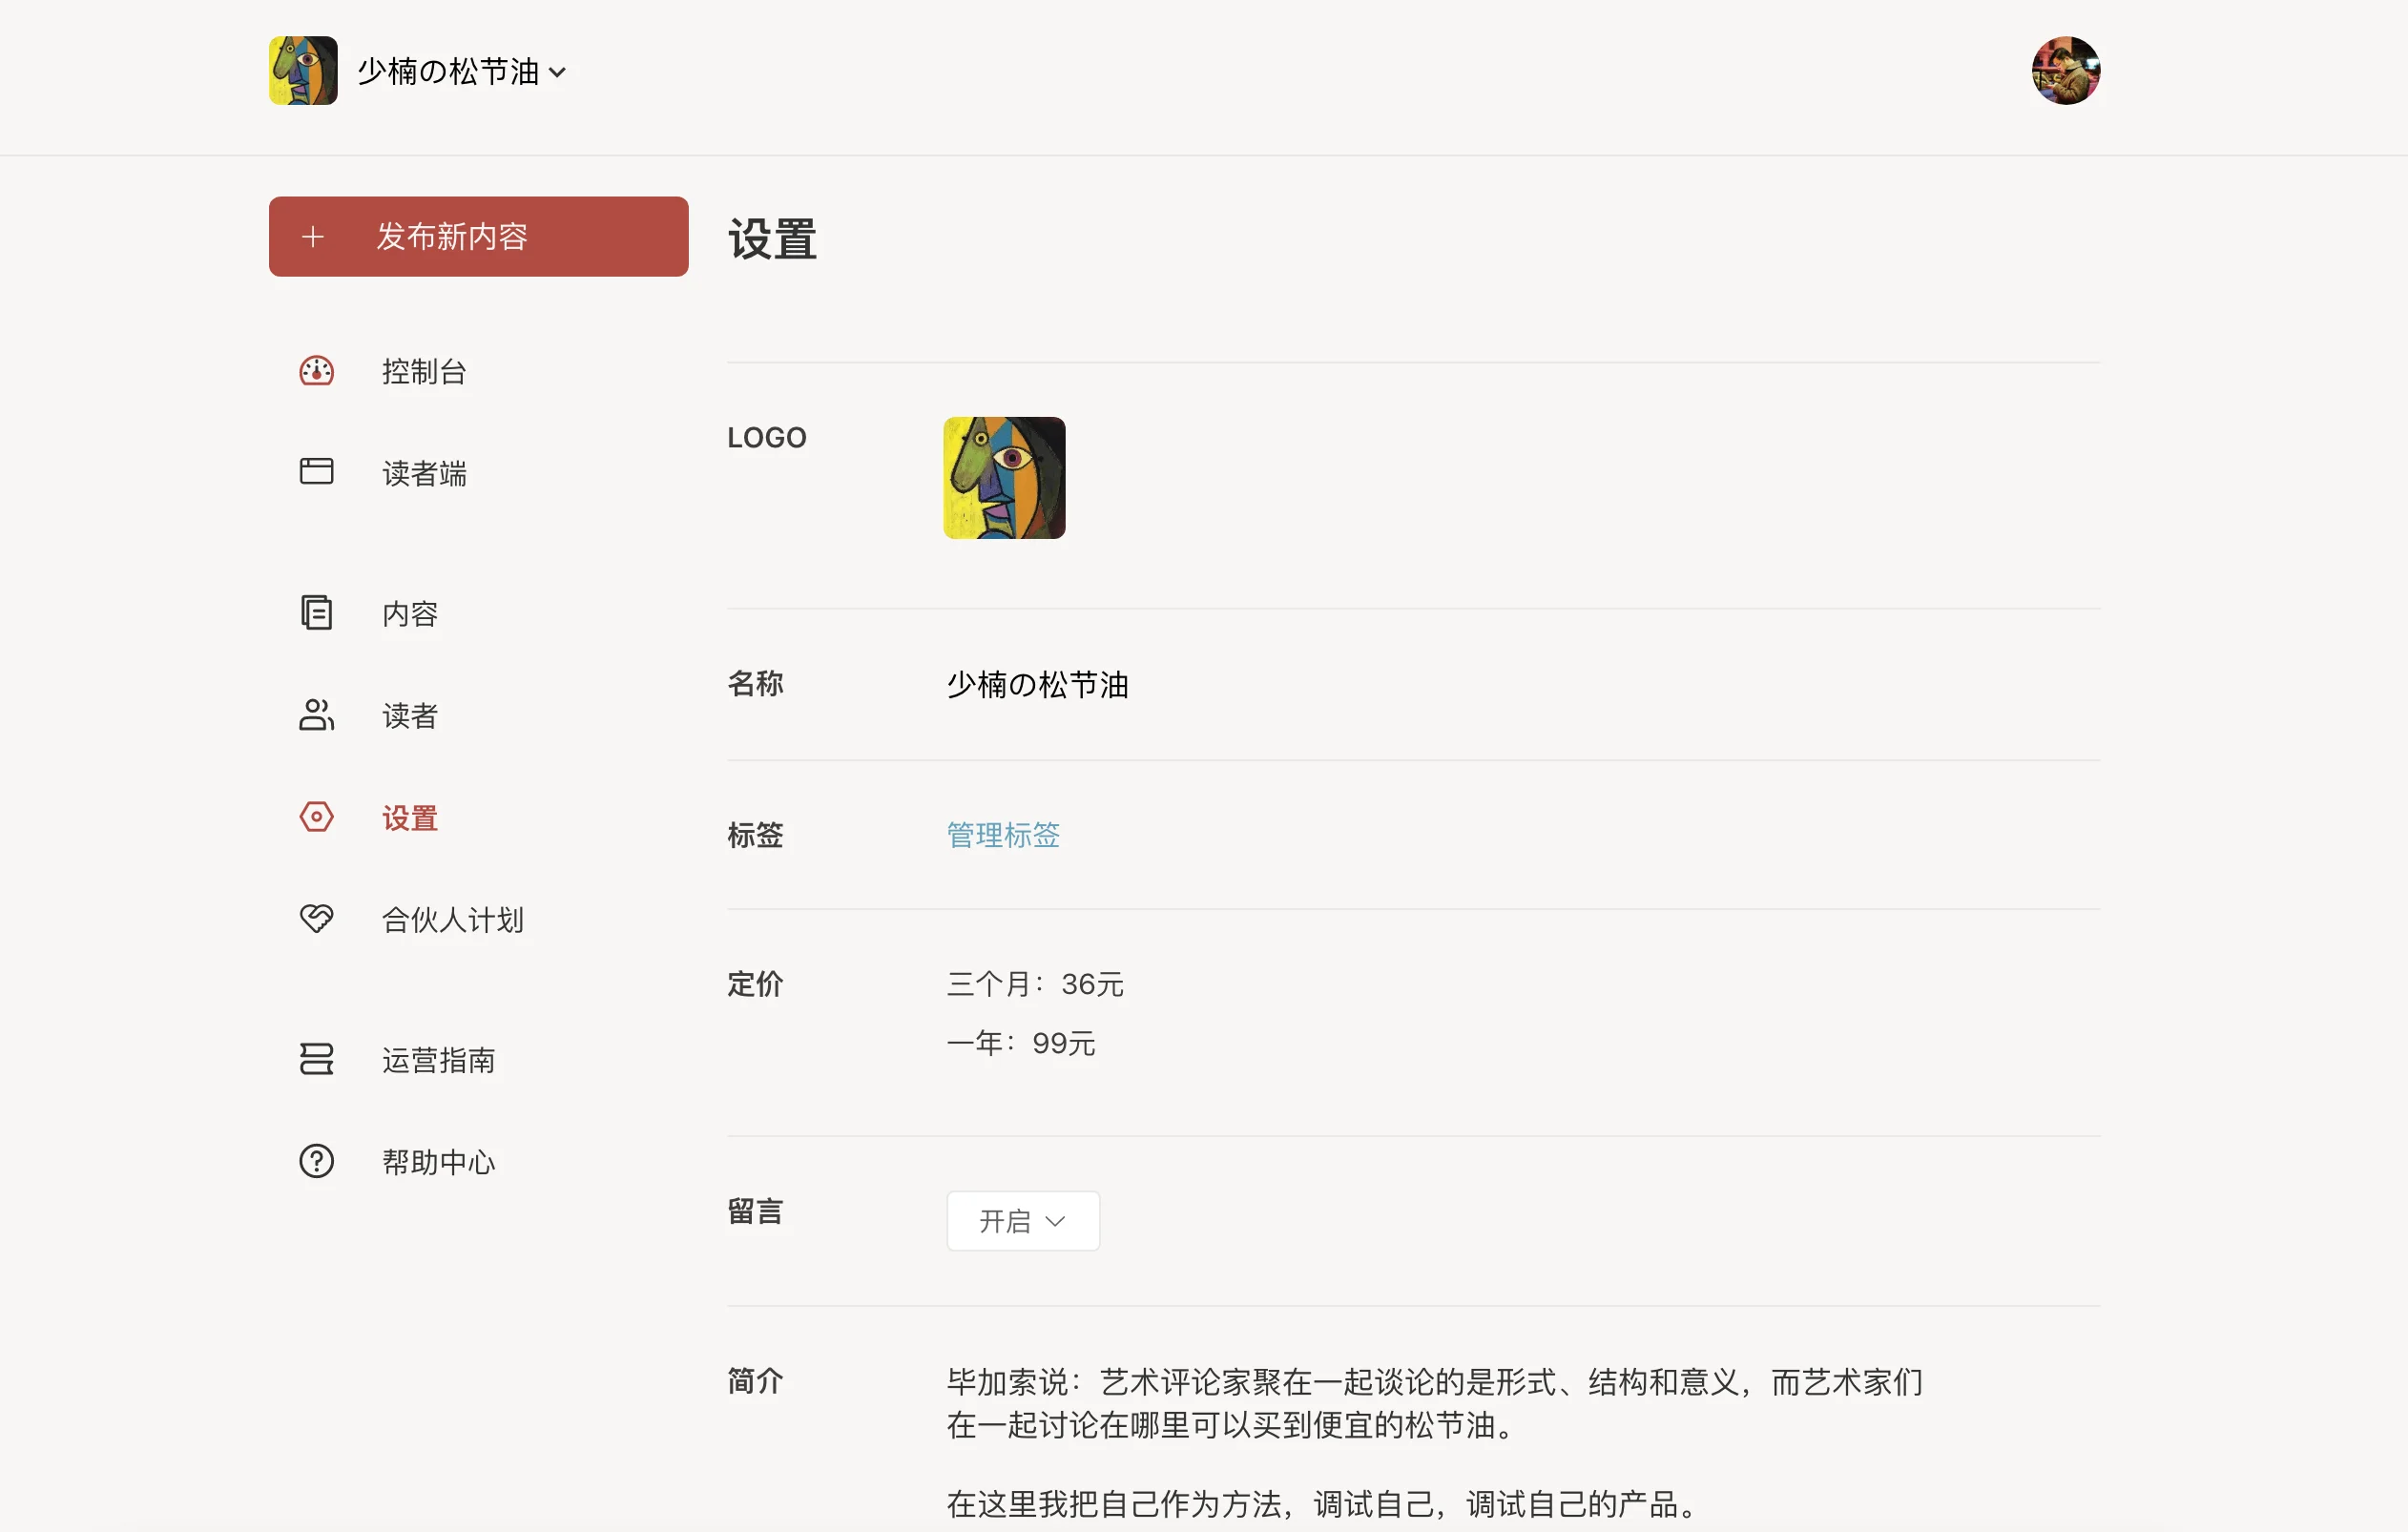Click the partner plan heart icon
This screenshot has height=1532, width=2408.
tap(316, 918)
